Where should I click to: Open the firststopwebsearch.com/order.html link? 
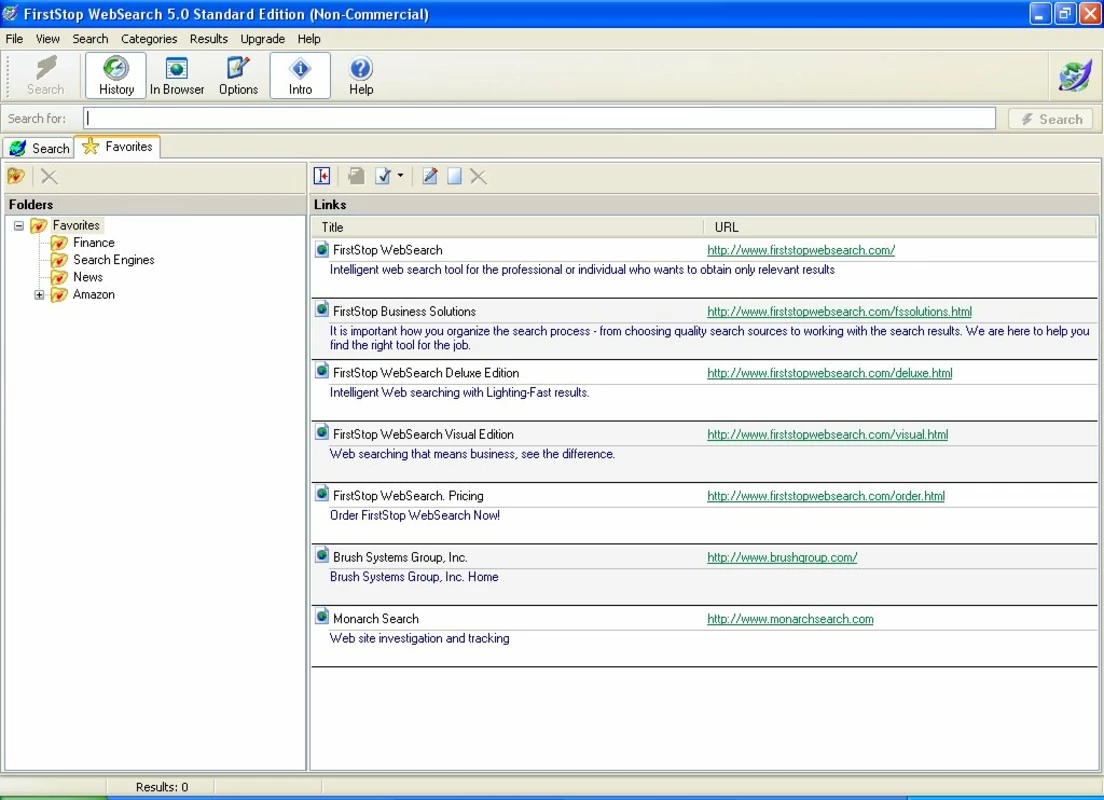click(826, 496)
